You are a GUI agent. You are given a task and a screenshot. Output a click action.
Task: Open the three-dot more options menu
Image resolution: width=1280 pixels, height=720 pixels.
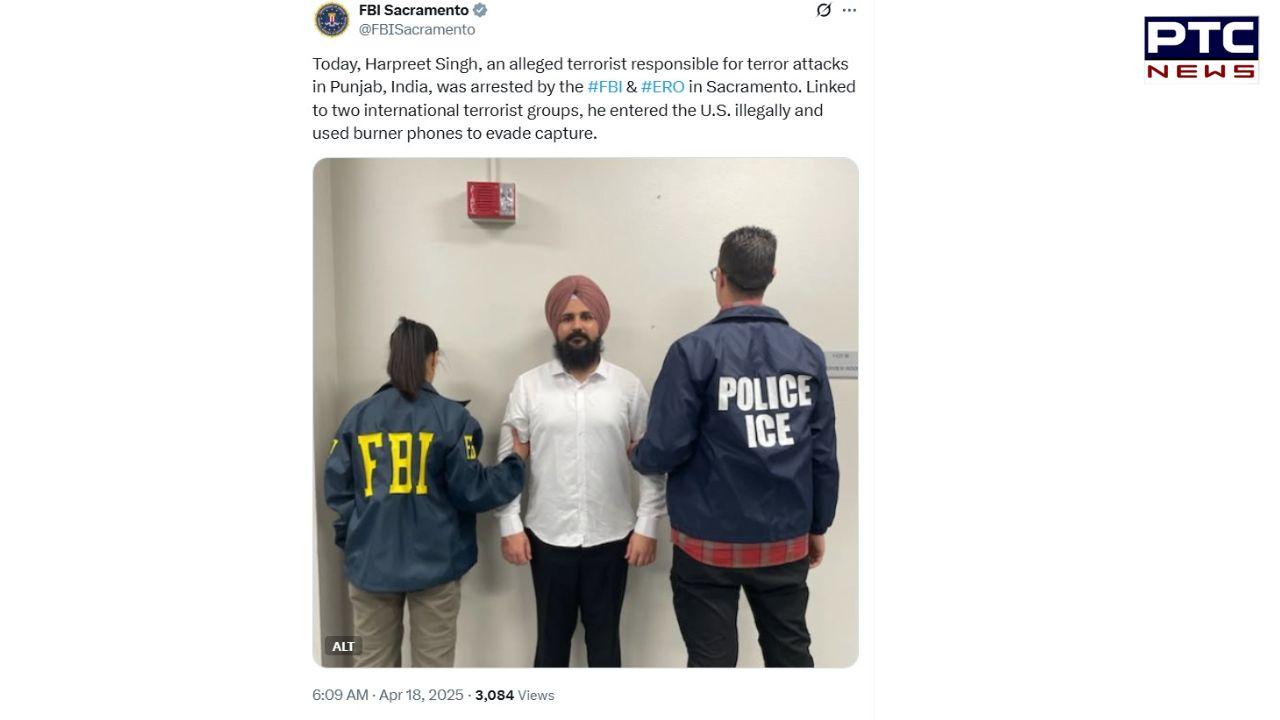click(849, 10)
